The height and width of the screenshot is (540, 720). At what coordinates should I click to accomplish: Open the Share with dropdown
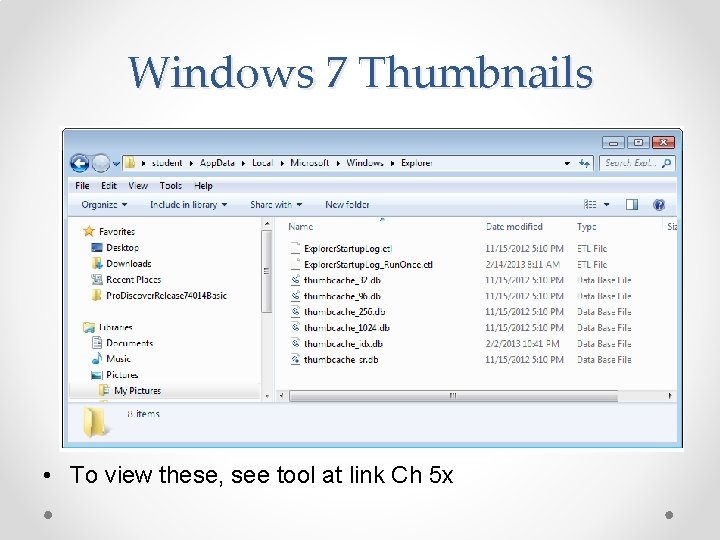coord(276,205)
